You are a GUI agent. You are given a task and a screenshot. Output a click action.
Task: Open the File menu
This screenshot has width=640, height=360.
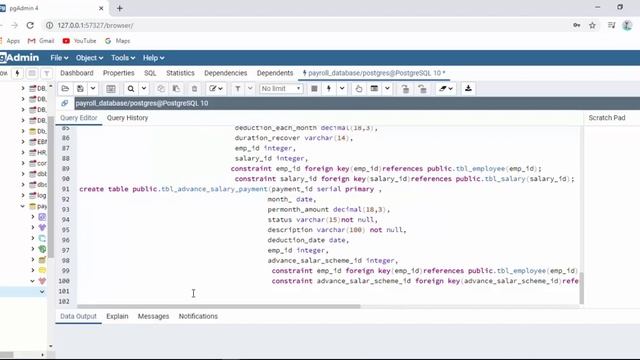[x=59, y=58]
